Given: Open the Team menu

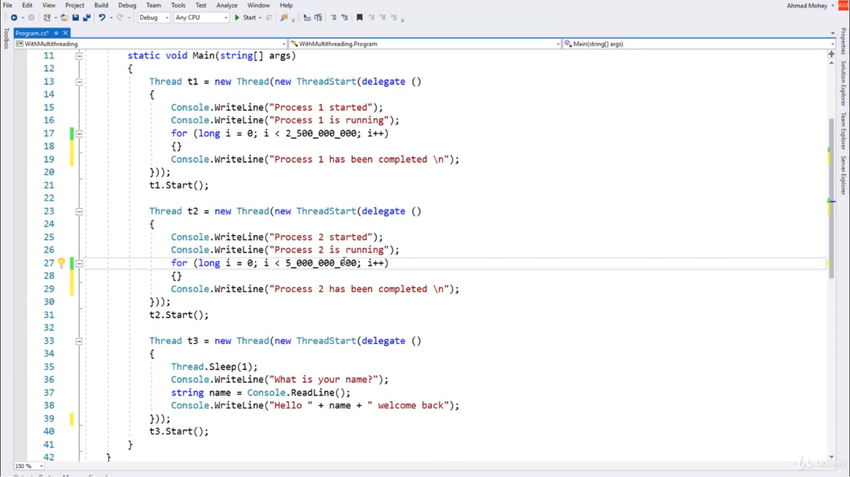Looking at the screenshot, I should 153,5.
